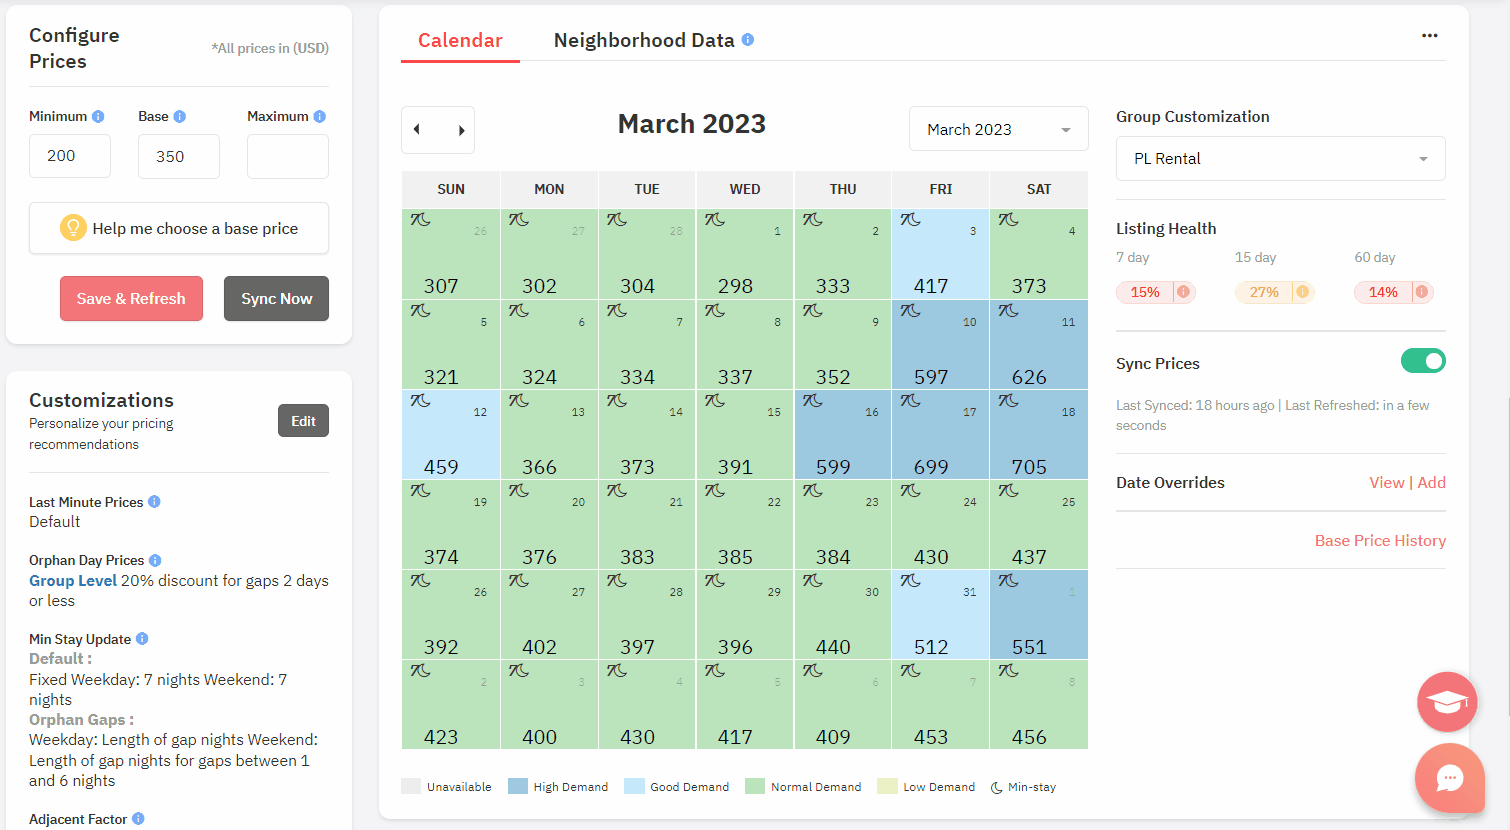Disable the Sync Prices toggle
1510x830 pixels.
point(1423,361)
